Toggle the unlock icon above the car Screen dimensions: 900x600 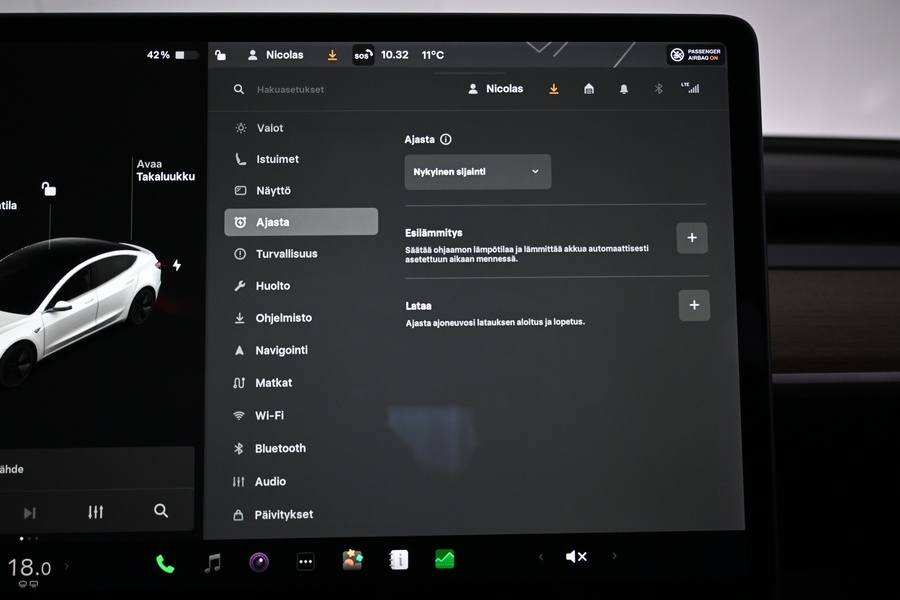(48, 188)
